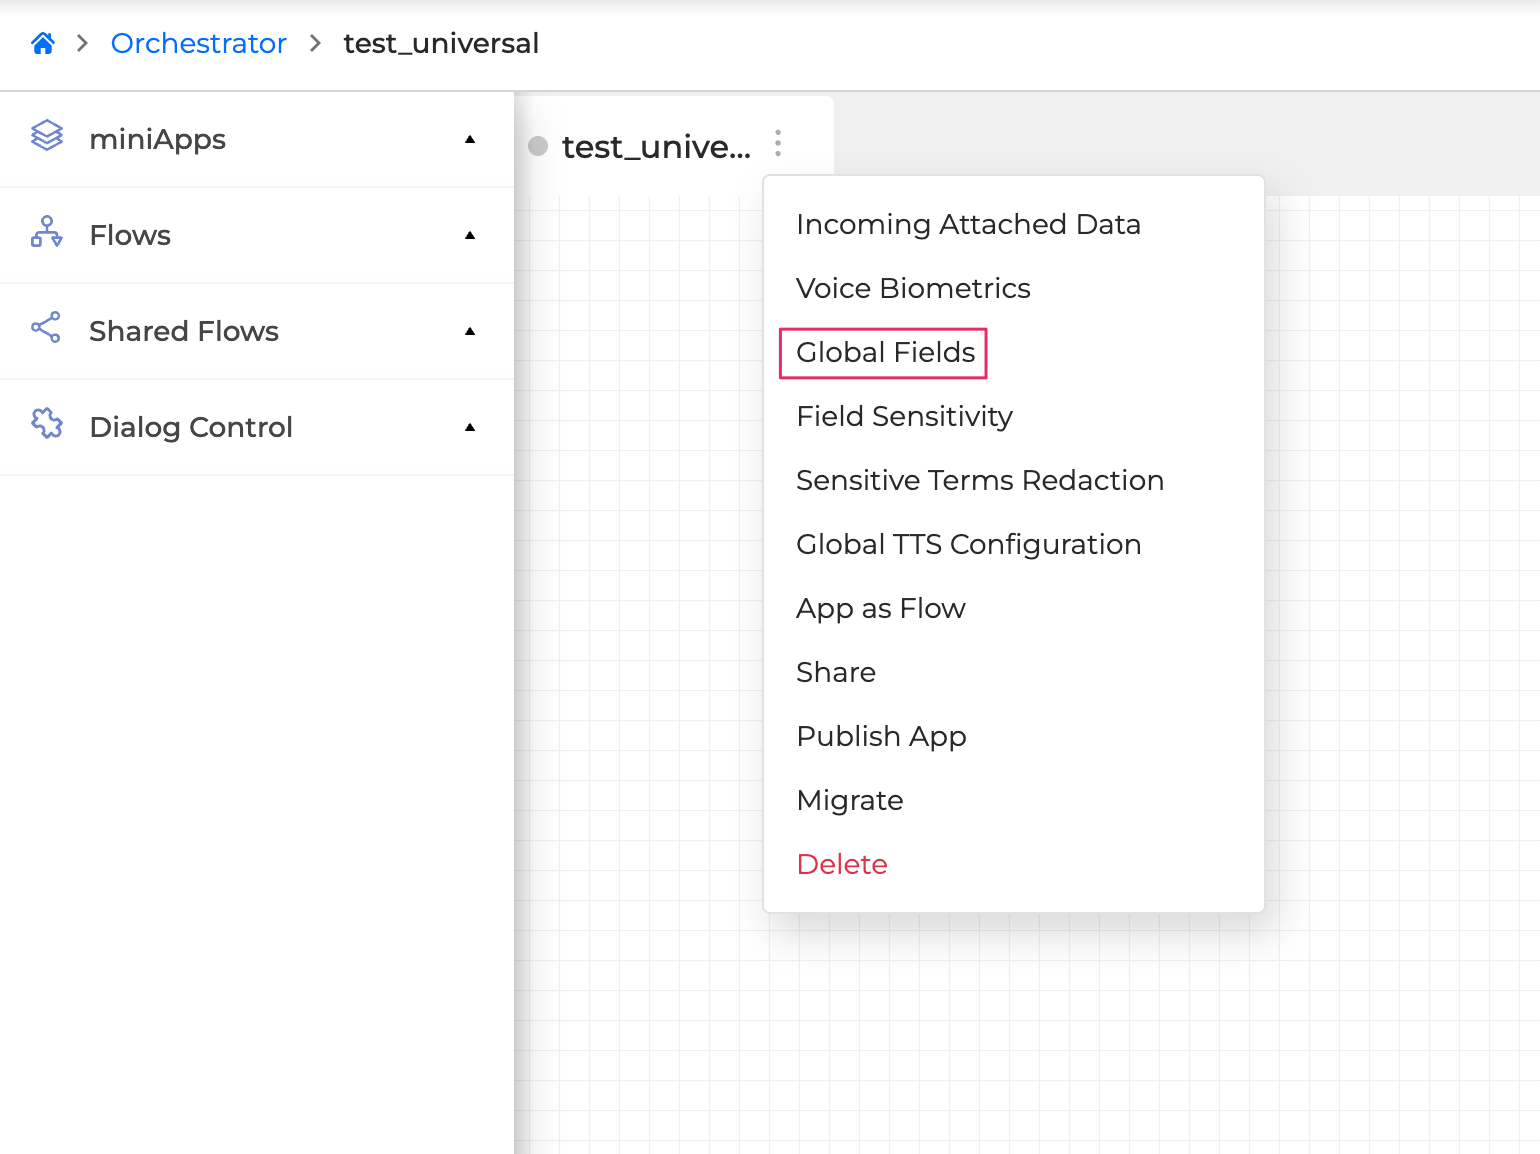
Task: Select the Flows hierarchy icon
Action: pos(46,234)
